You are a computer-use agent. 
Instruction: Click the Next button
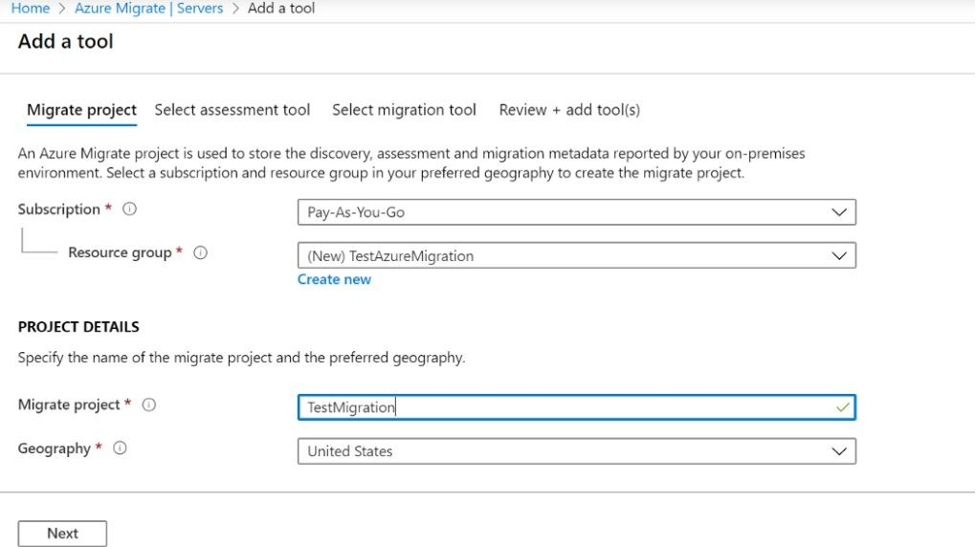[62, 533]
